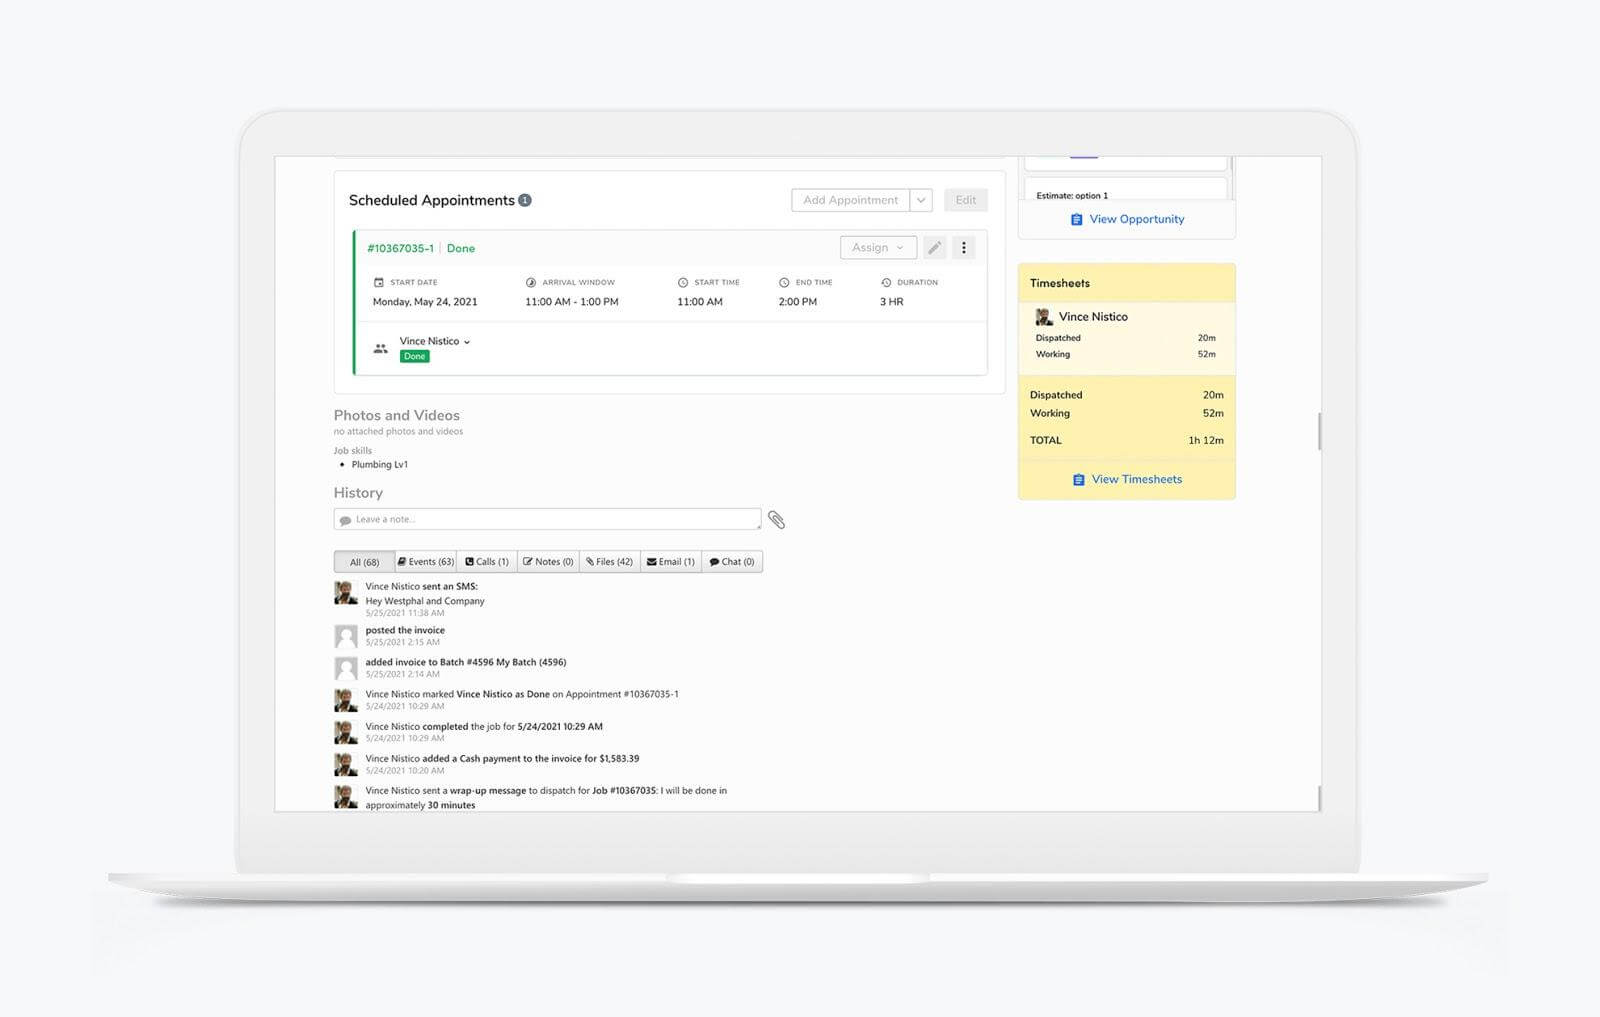Click the Files paperclip icon tab filter

point(592,561)
